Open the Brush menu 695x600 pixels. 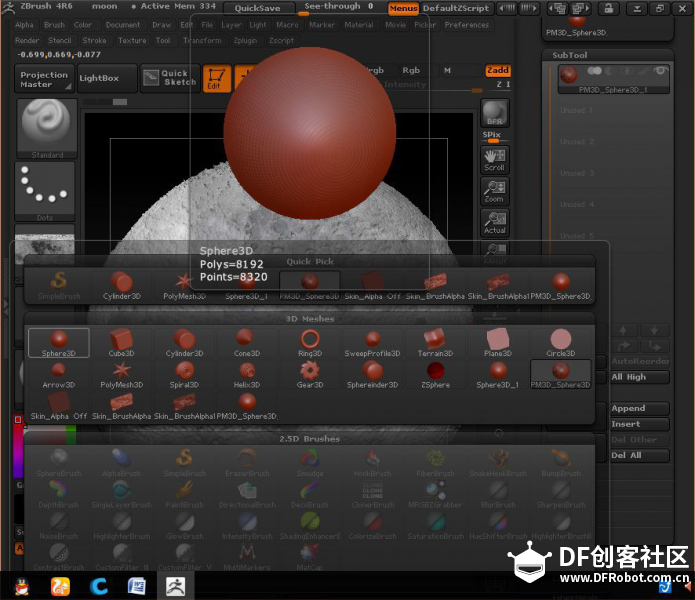54,25
